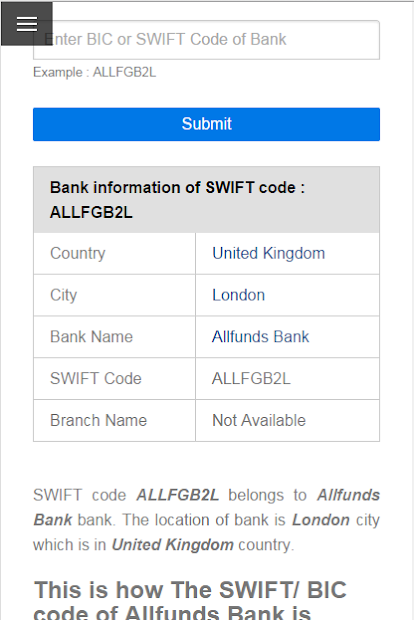Click bold italic ALLFGB2L in the paragraph
Screen dimensions: 414x620
[178, 495]
